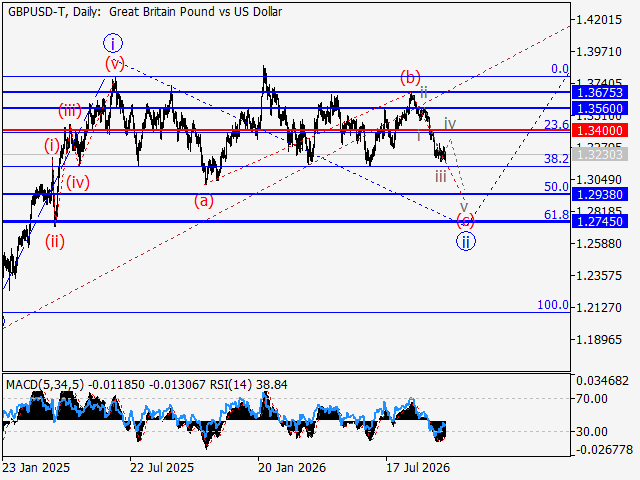Click the 70.00 RSI level value
The image size is (640, 480).
click(592, 398)
